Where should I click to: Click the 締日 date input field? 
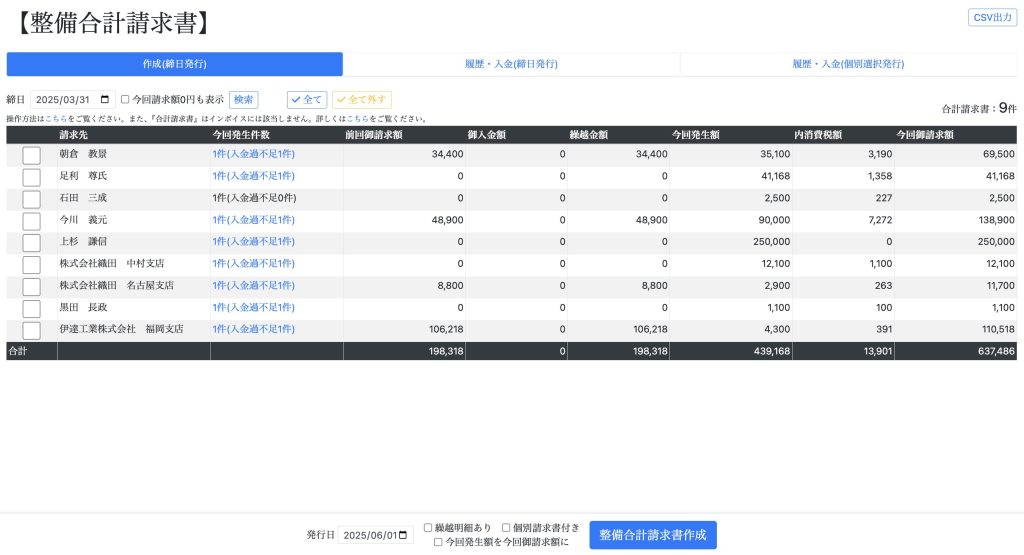pyautogui.click(x=65, y=100)
